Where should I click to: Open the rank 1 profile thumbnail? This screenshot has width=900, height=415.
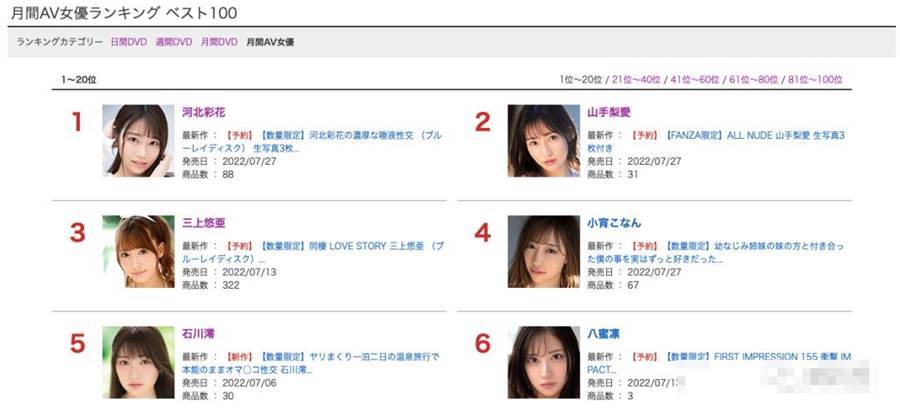(138, 141)
